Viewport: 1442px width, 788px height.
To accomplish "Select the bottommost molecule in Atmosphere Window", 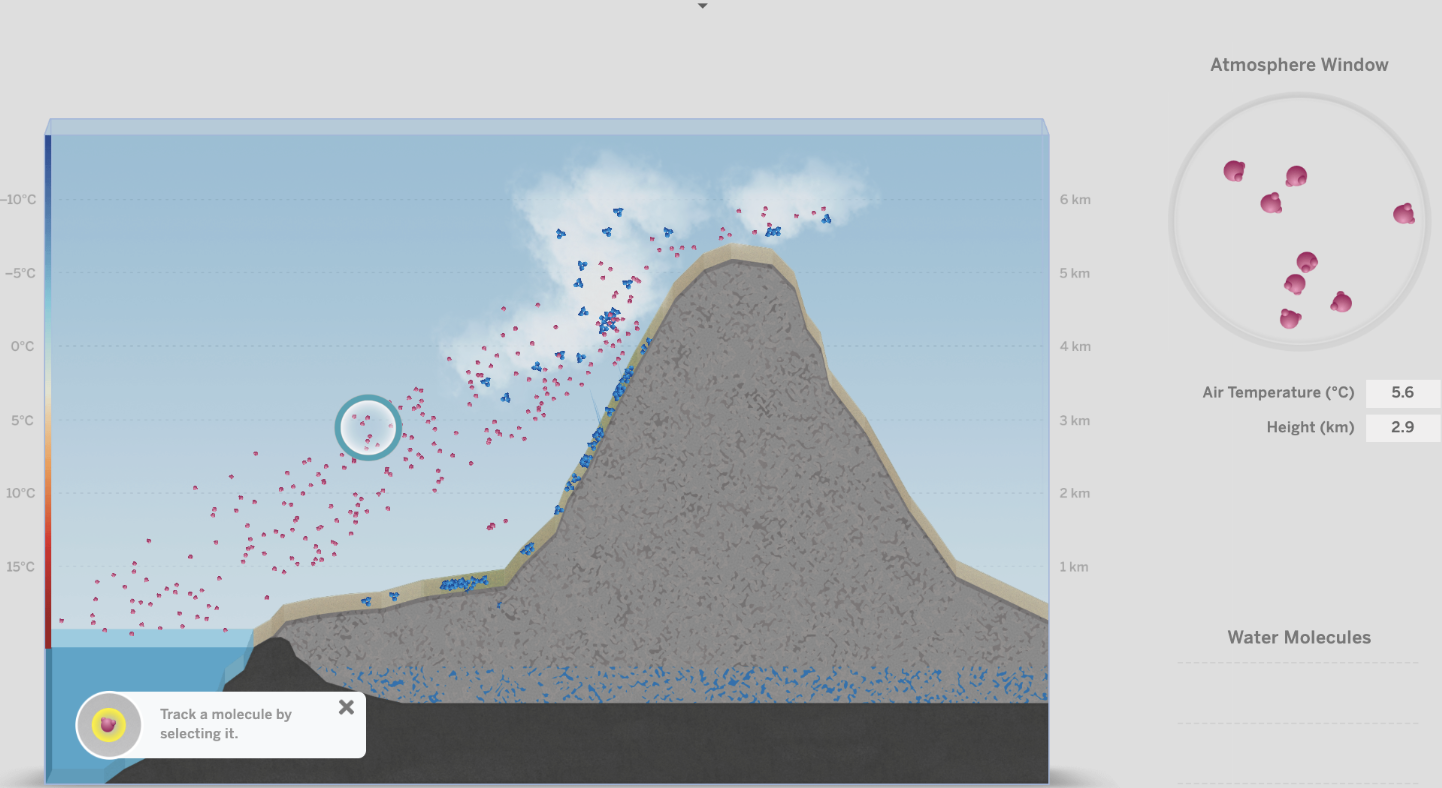I will (1290, 319).
